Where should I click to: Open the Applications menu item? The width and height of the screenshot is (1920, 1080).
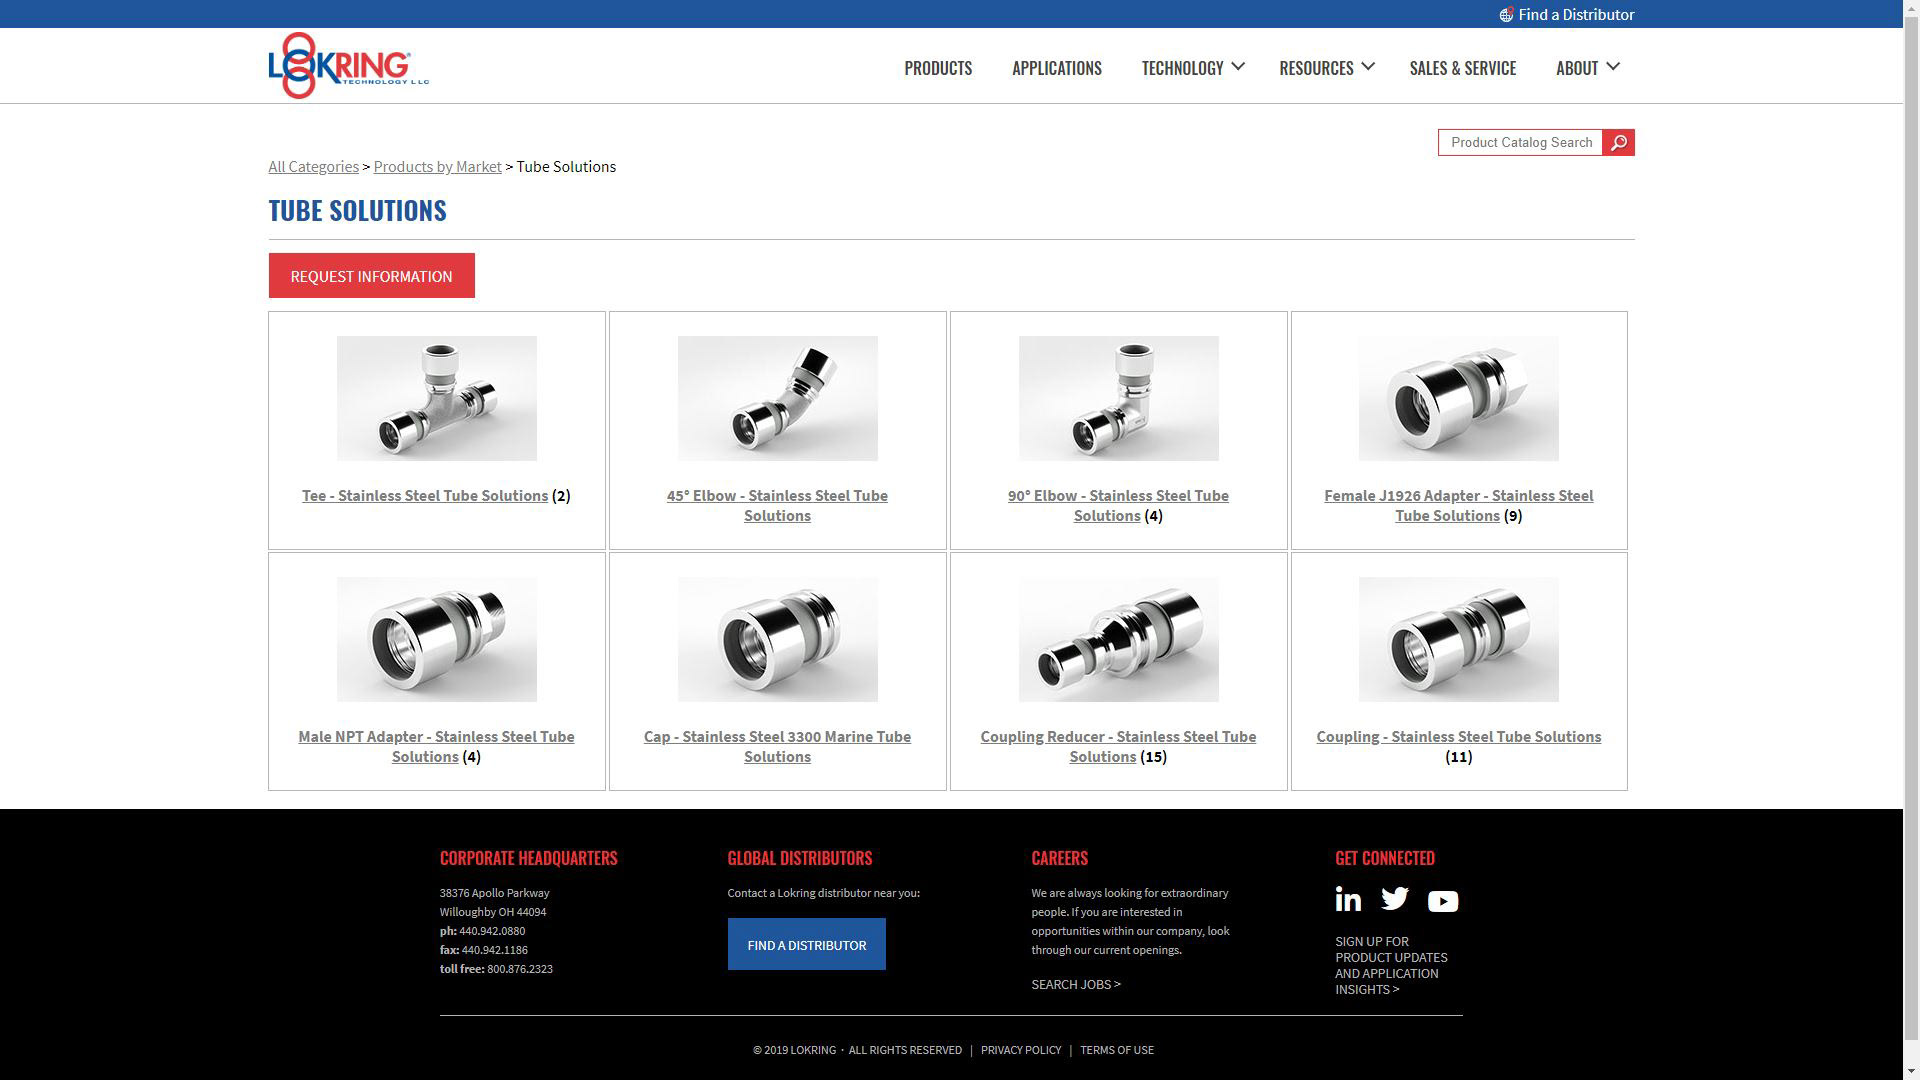coord(1056,68)
